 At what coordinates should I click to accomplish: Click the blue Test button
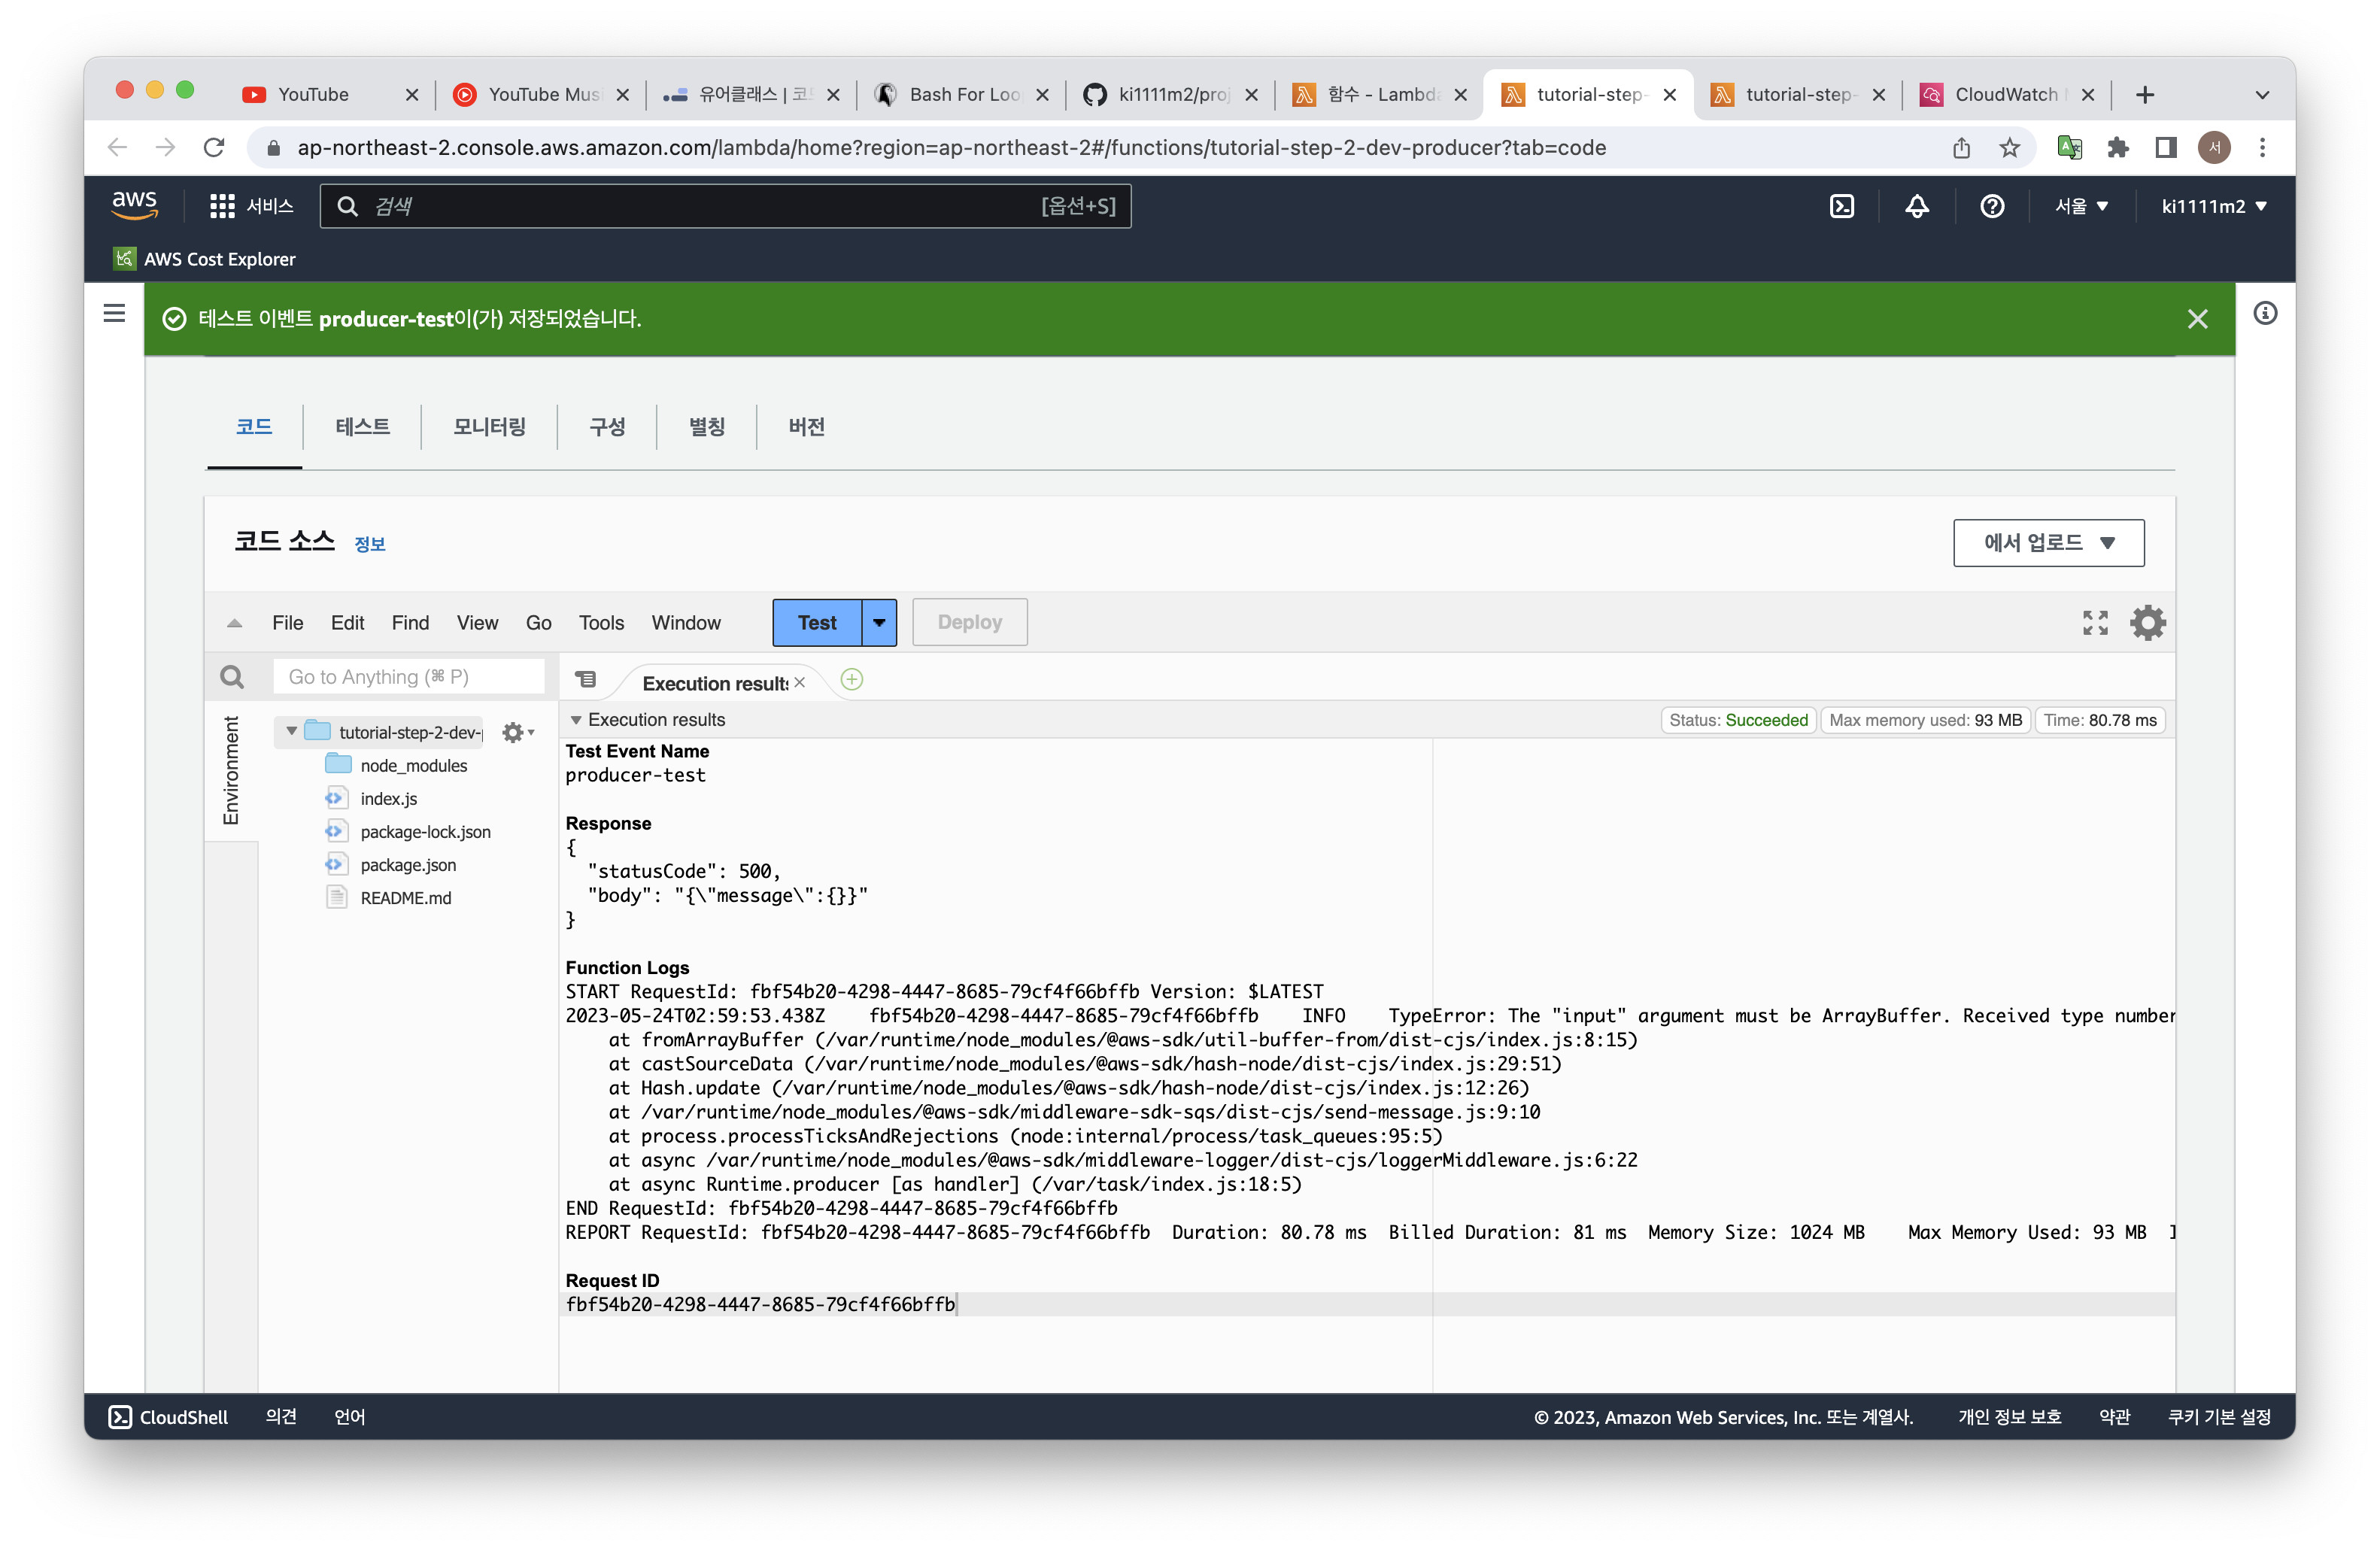tap(816, 622)
